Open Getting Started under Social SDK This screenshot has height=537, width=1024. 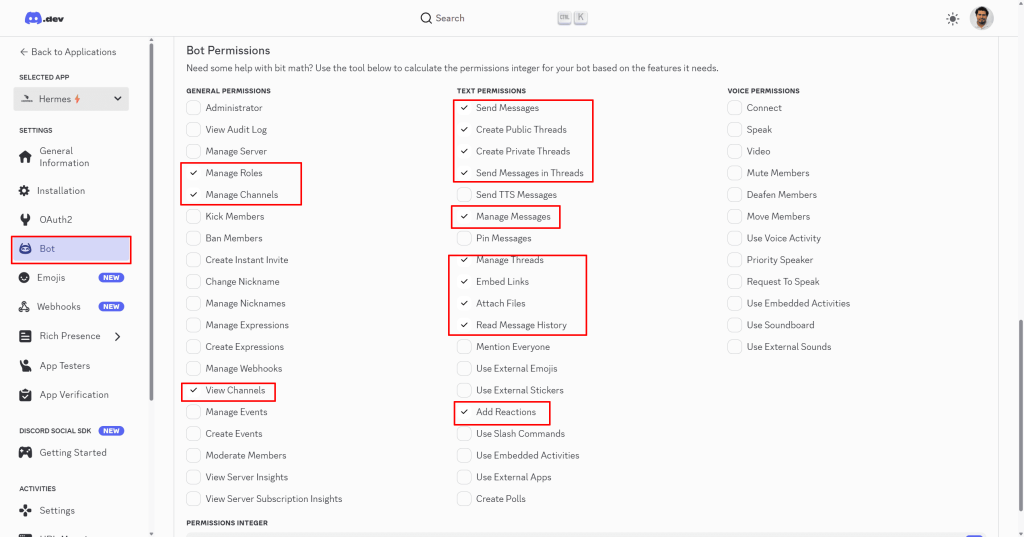click(72, 453)
